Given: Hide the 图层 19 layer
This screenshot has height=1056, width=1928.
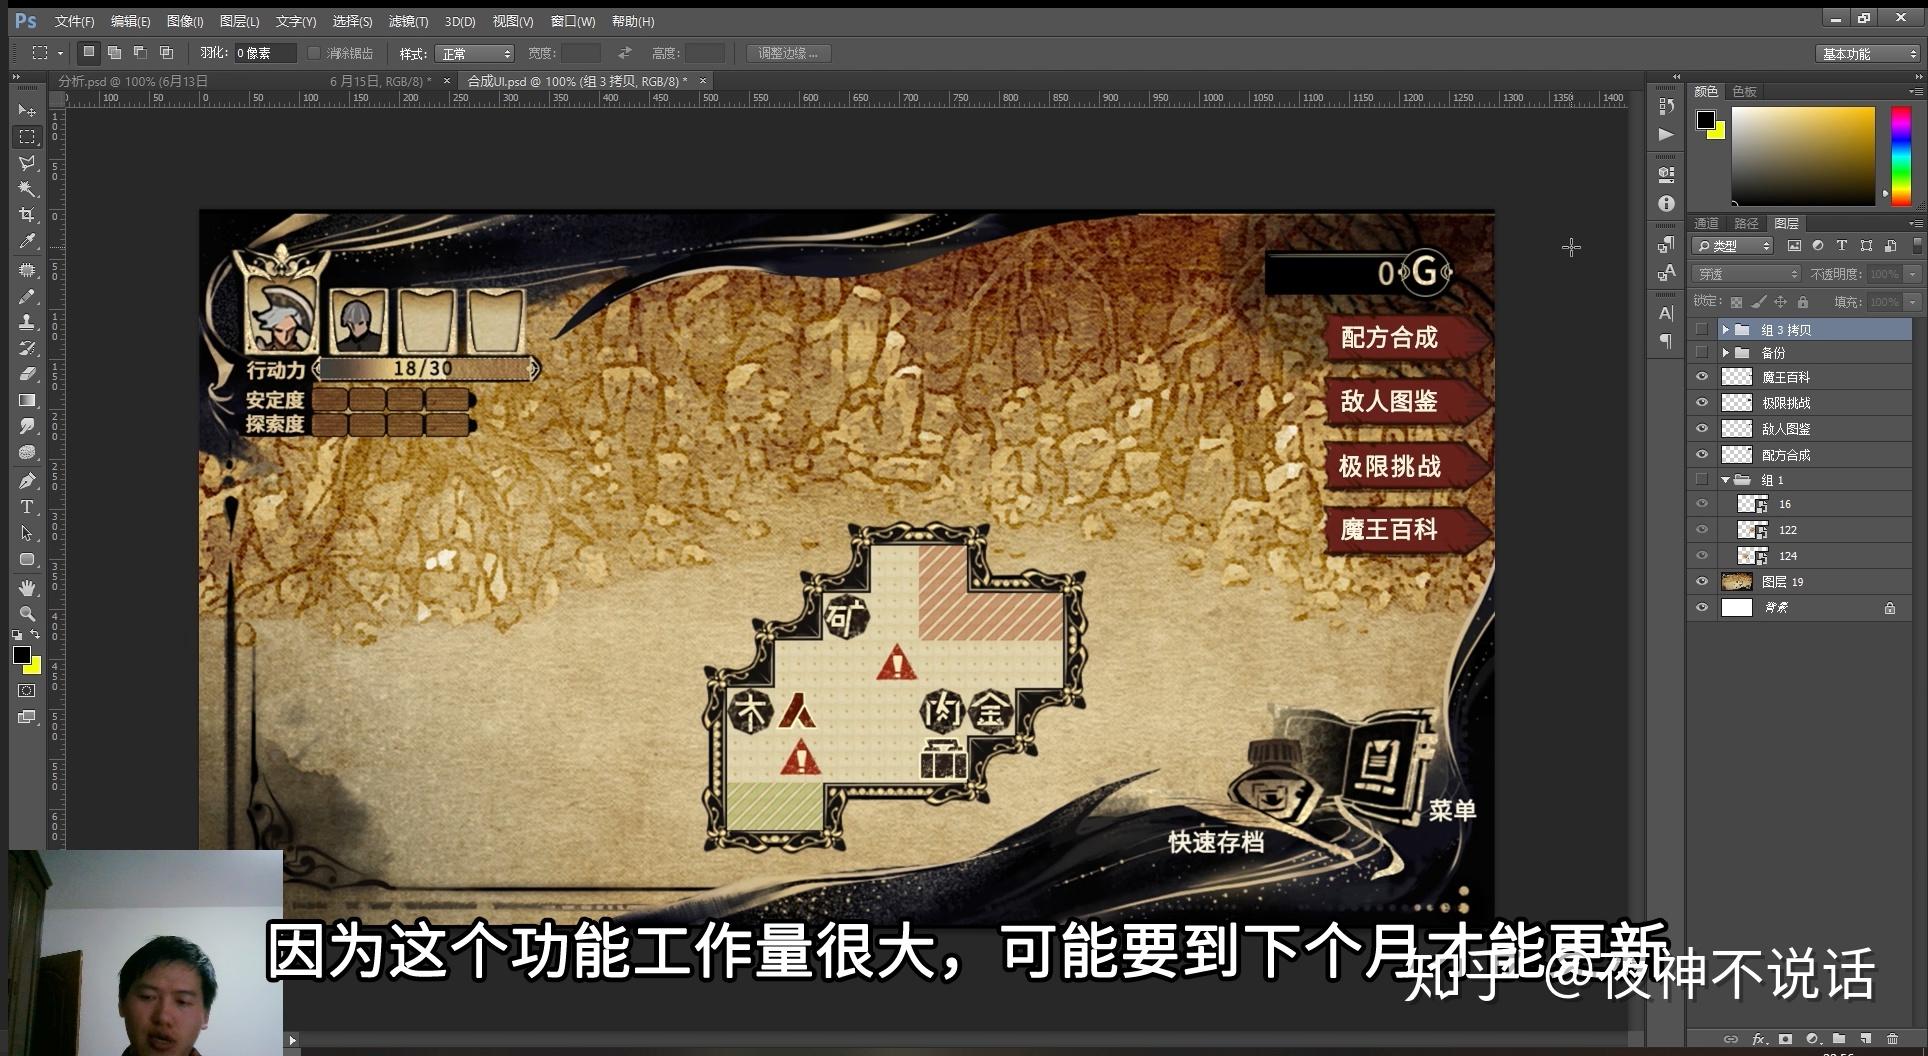Looking at the screenshot, I should [1702, 581].
